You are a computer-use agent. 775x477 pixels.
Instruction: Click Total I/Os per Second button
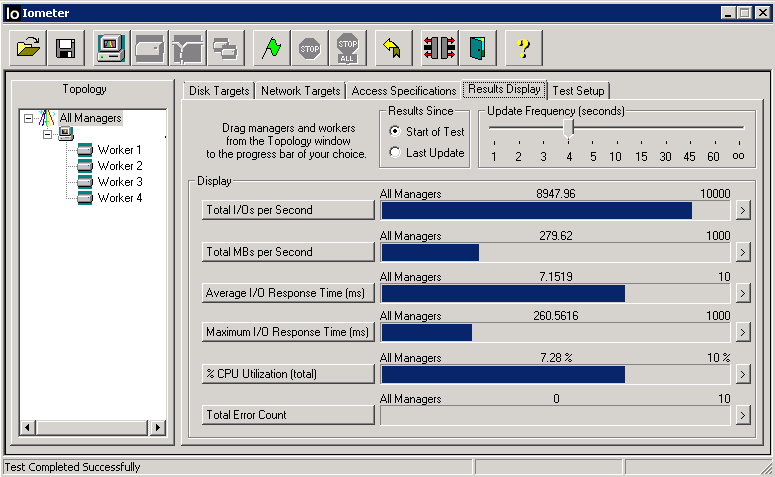(288, 210)
